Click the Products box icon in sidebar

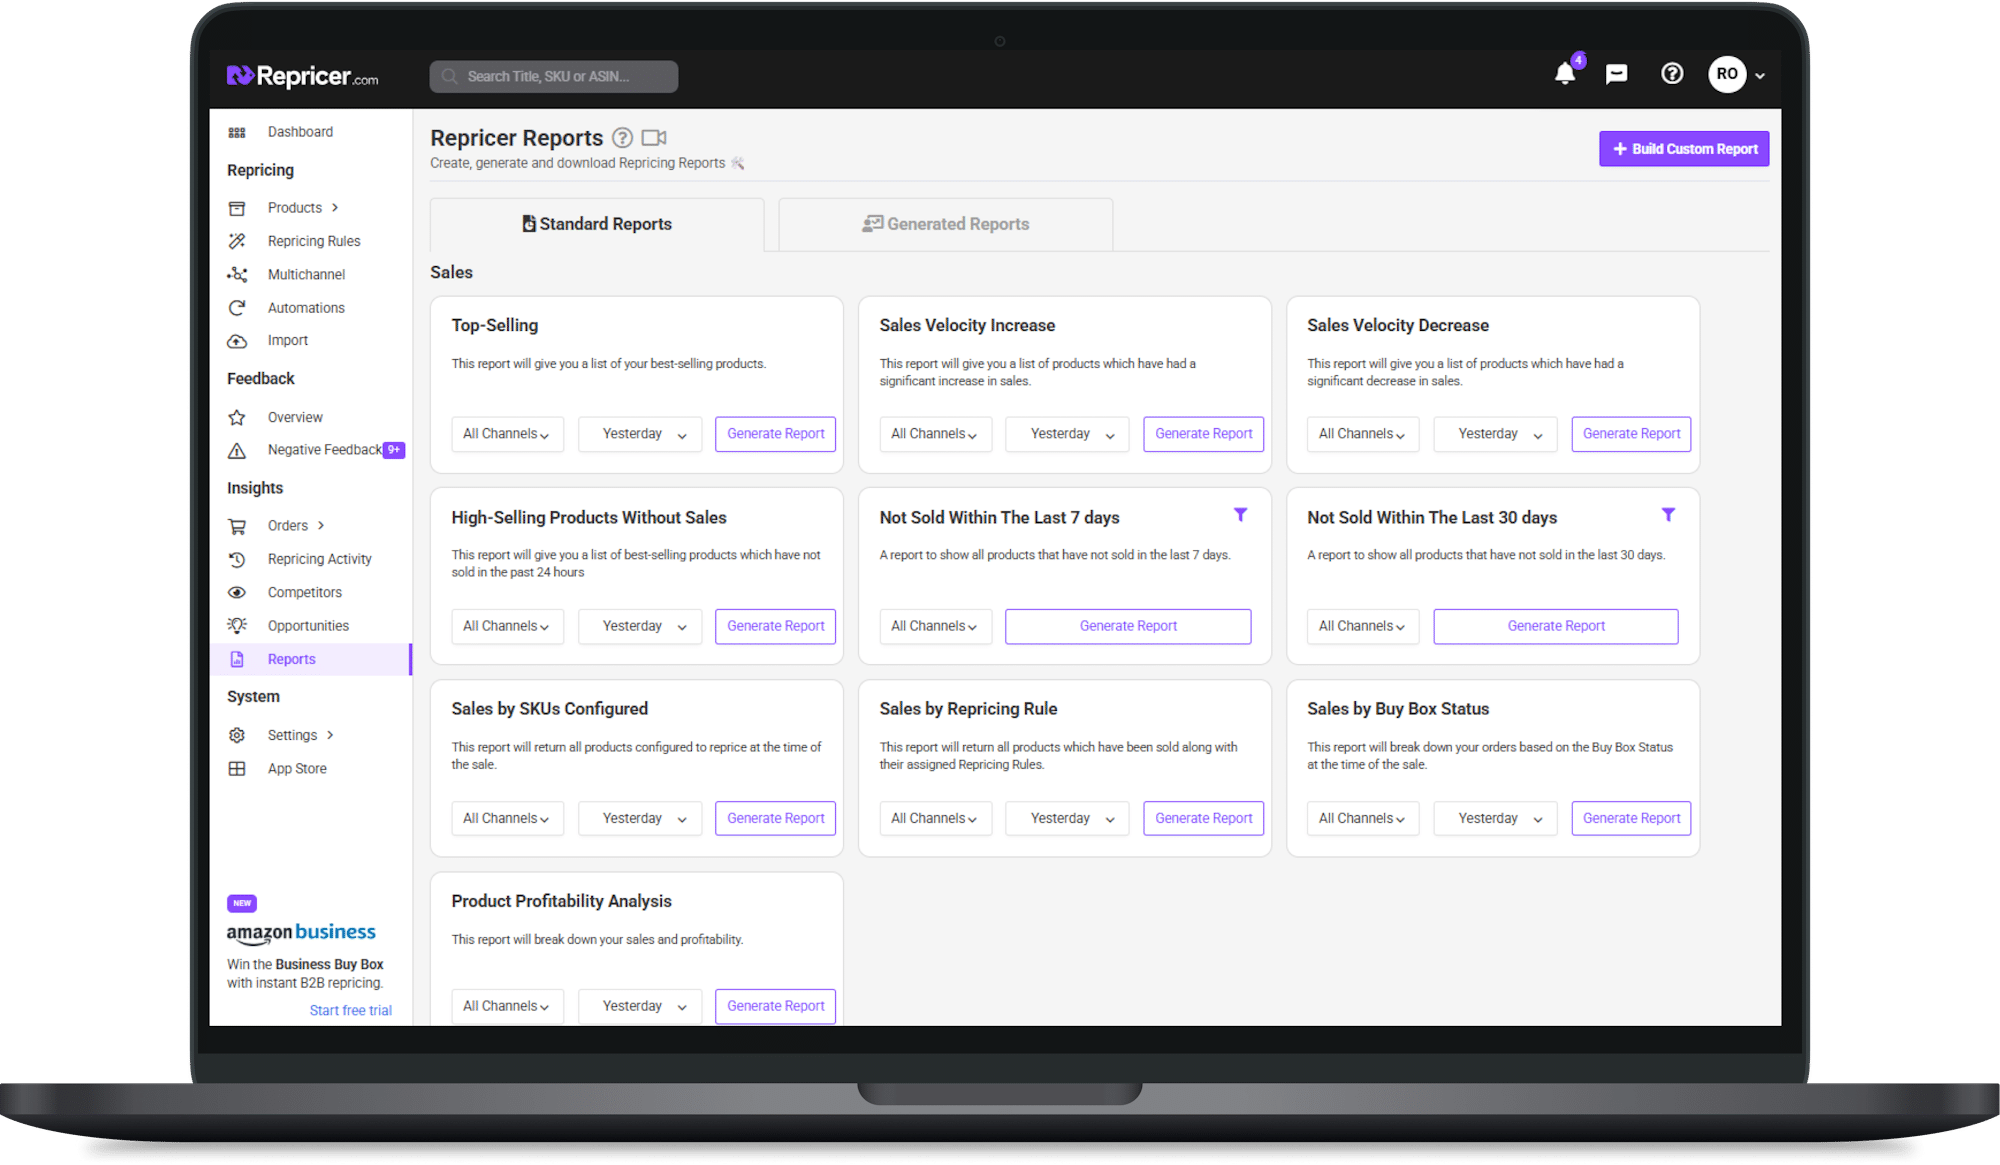(x=237, y=208)
